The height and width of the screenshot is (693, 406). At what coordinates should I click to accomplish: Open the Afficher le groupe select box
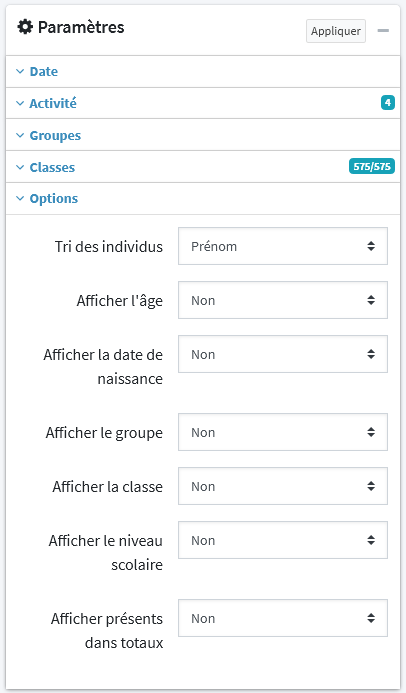pos(283,432)
